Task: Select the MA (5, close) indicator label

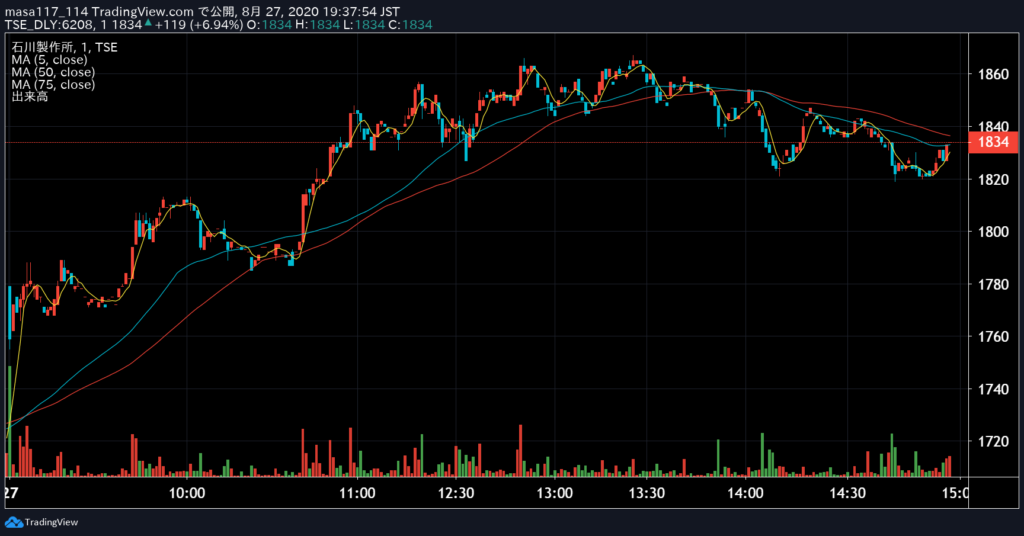Action: [49, 59]
